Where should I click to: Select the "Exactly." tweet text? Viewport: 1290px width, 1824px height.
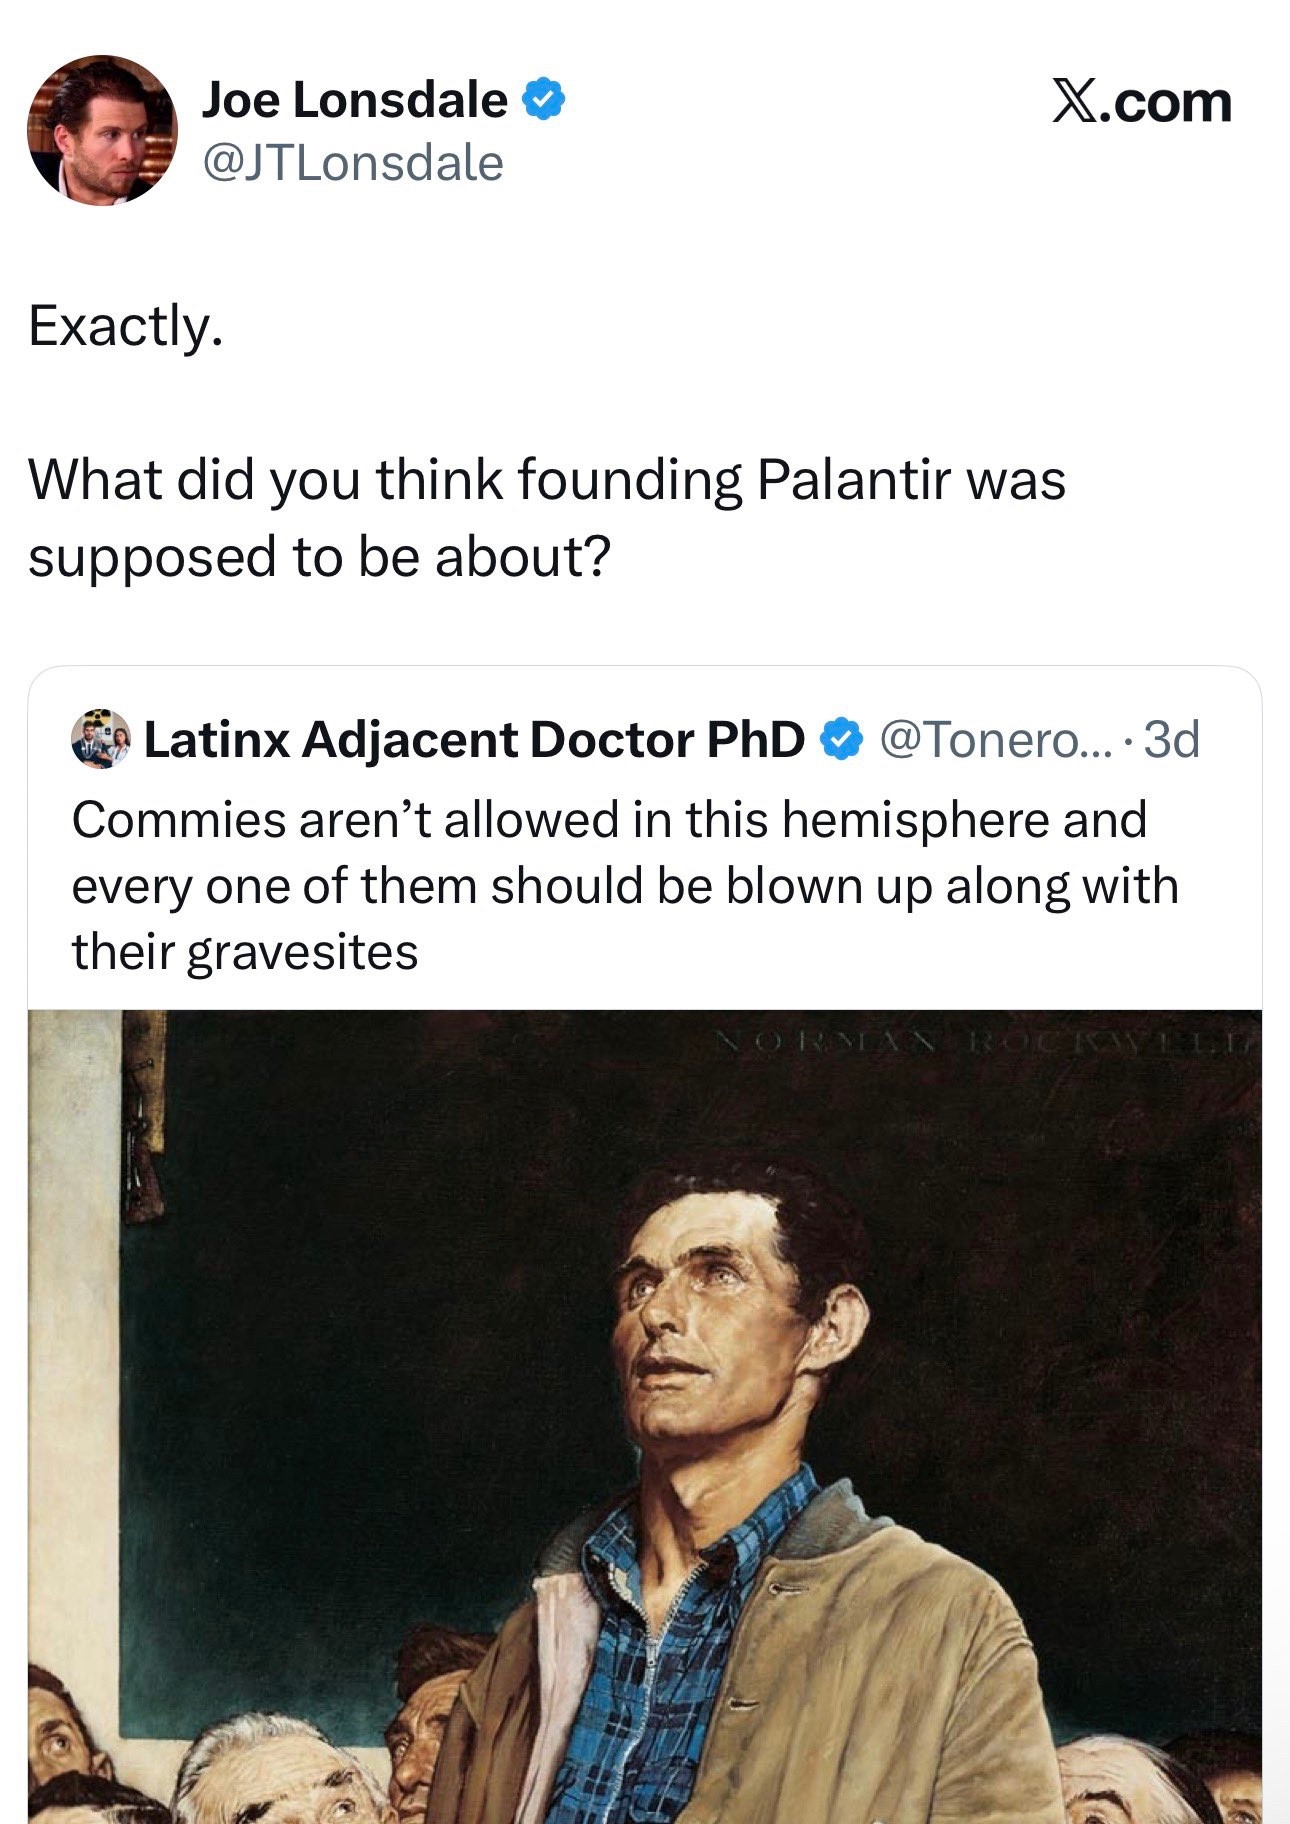click(x=125, y=325)
